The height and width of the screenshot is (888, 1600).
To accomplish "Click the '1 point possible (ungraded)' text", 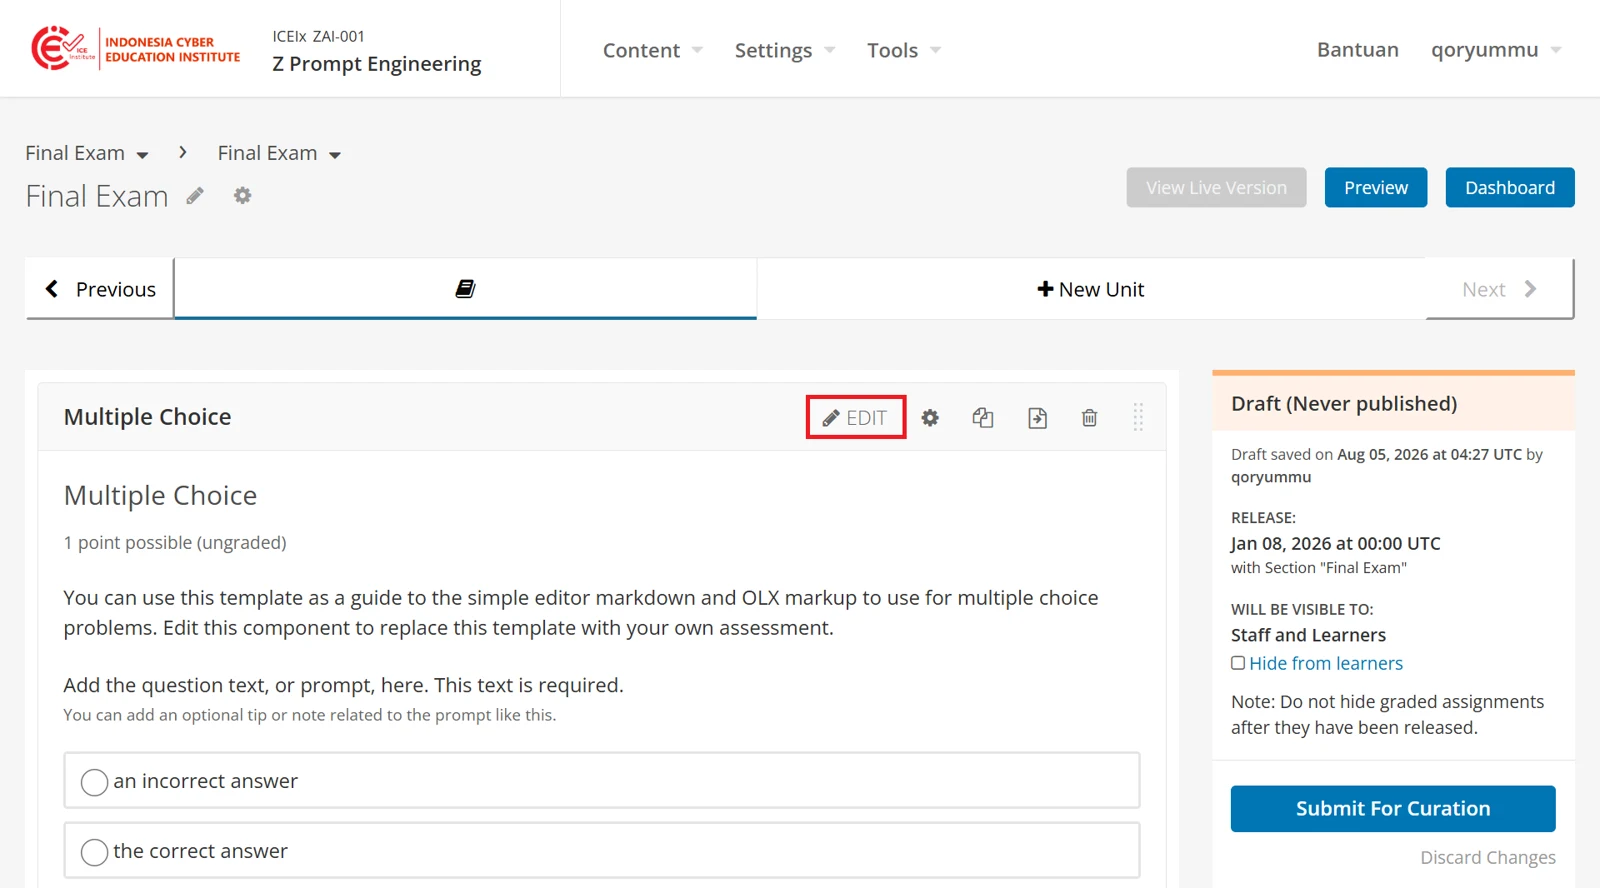I will (175, 543).
